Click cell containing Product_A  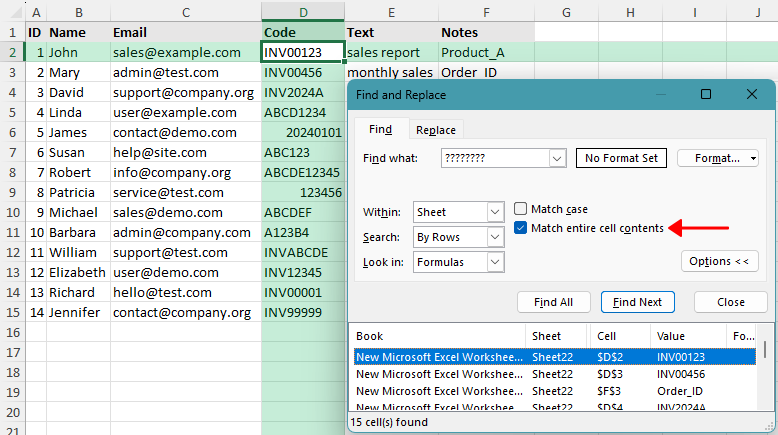tap(487, 53)
